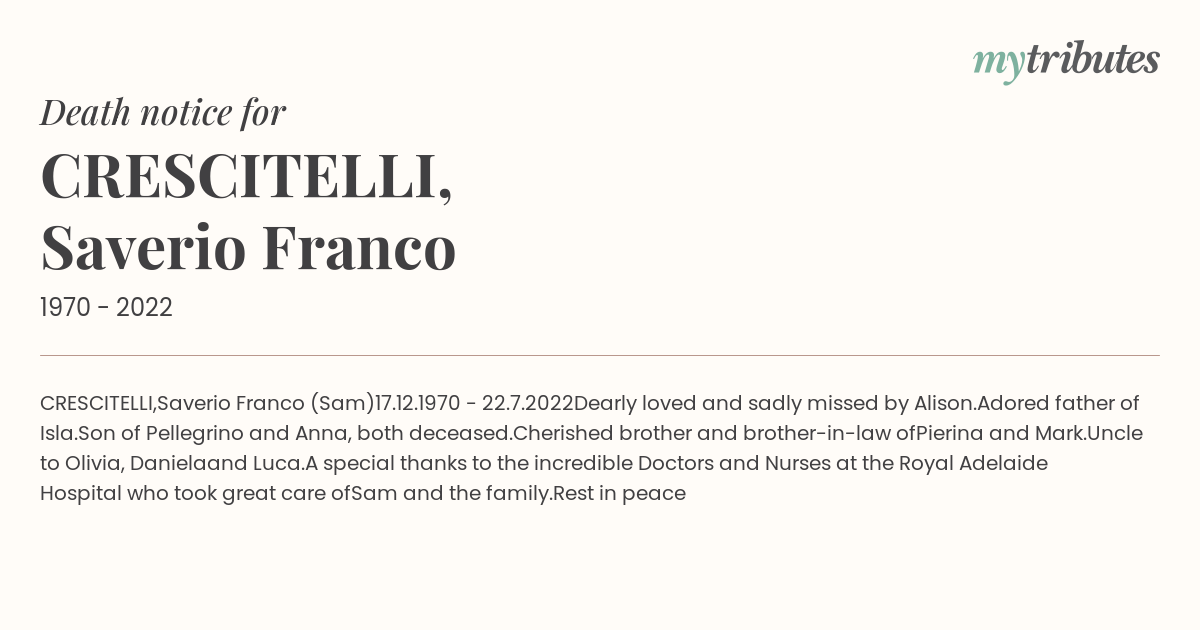
Task: Click the "Adored father of" phrase
Action: pyautogui.click(x=1058, y=404)
